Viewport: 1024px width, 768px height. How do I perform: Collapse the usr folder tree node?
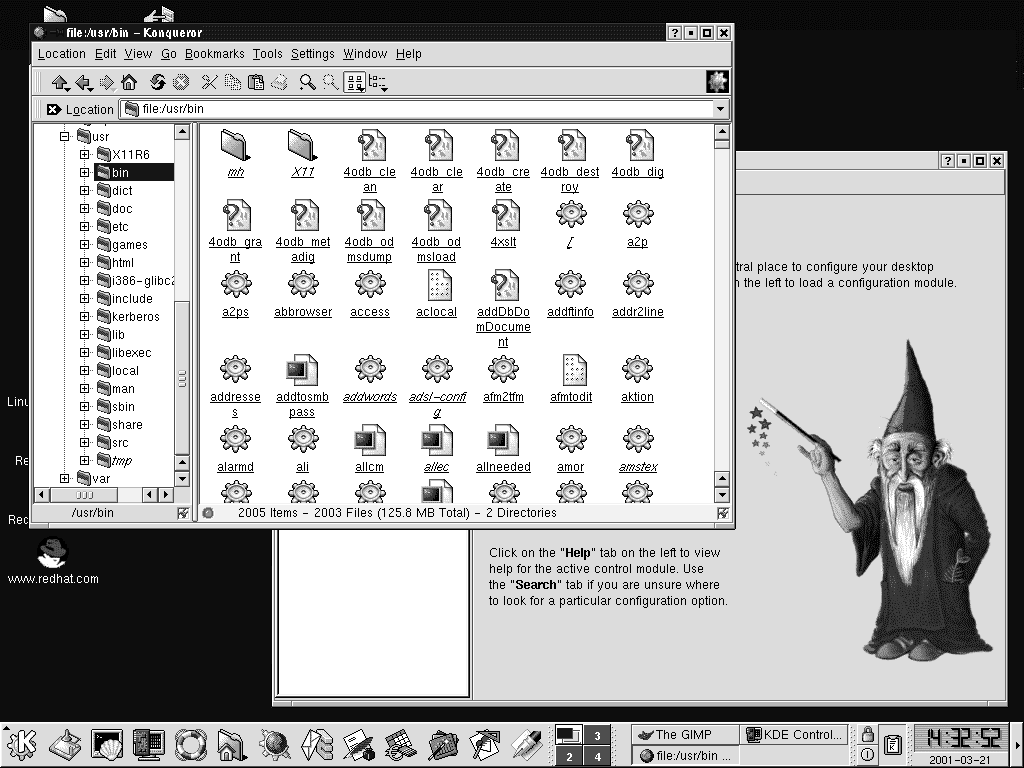coord(66,136)
